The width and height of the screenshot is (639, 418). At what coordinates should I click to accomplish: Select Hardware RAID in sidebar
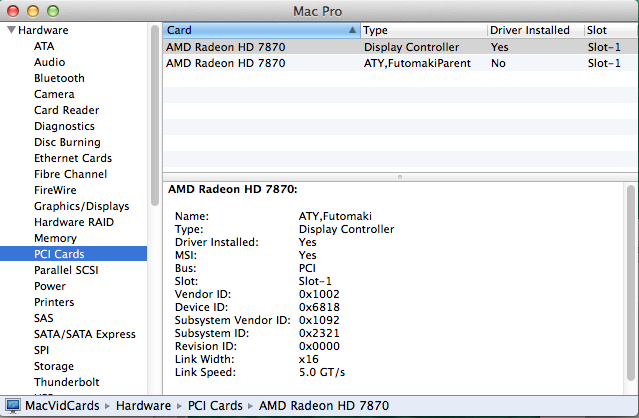74,222
